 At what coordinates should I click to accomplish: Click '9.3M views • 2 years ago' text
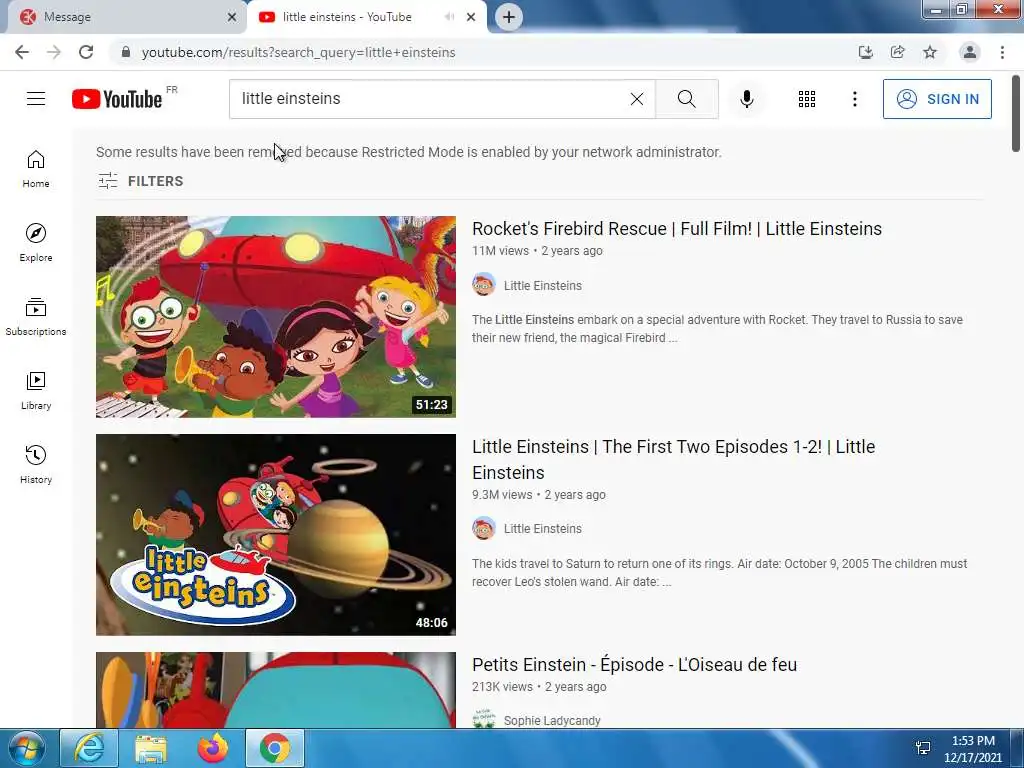539,494
